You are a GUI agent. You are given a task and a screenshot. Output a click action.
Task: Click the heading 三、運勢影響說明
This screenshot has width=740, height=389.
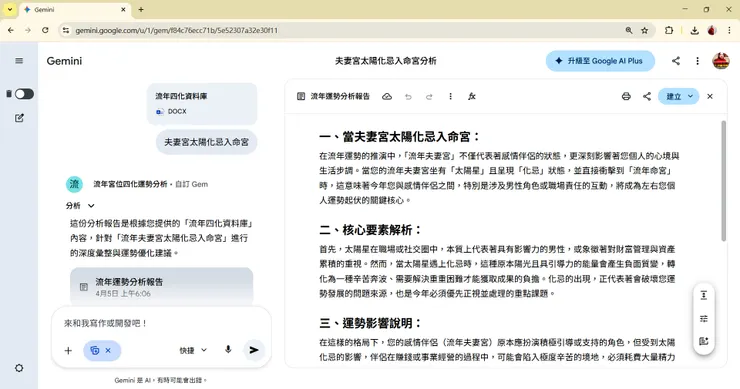(370, 323)
